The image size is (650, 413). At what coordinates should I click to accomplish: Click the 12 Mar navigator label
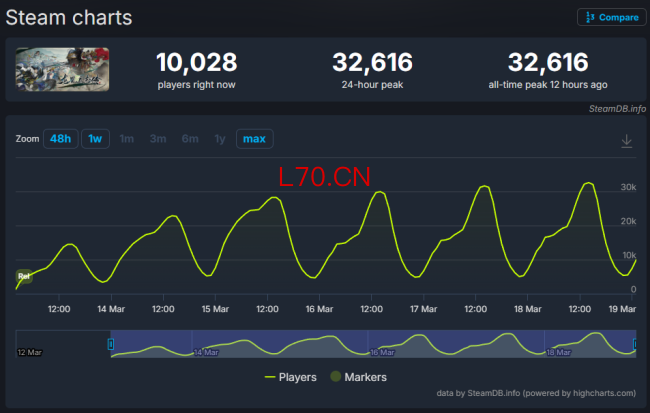coord(29,352)
